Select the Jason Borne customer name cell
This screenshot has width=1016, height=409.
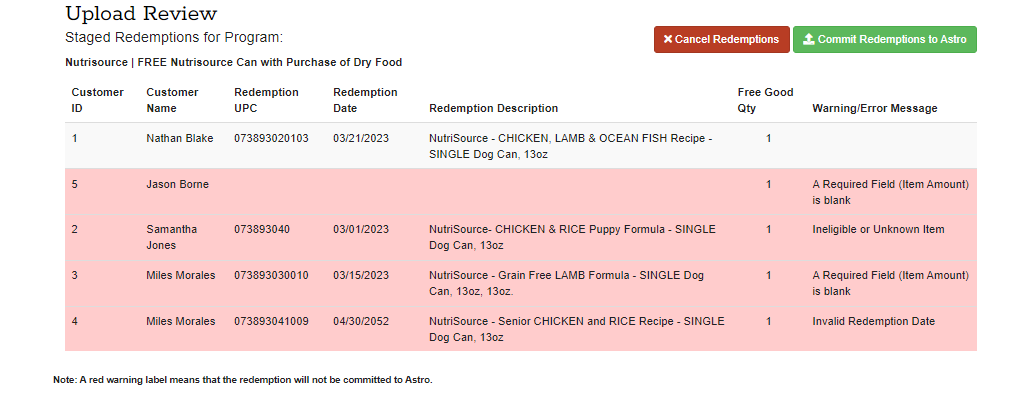[177, 184]
